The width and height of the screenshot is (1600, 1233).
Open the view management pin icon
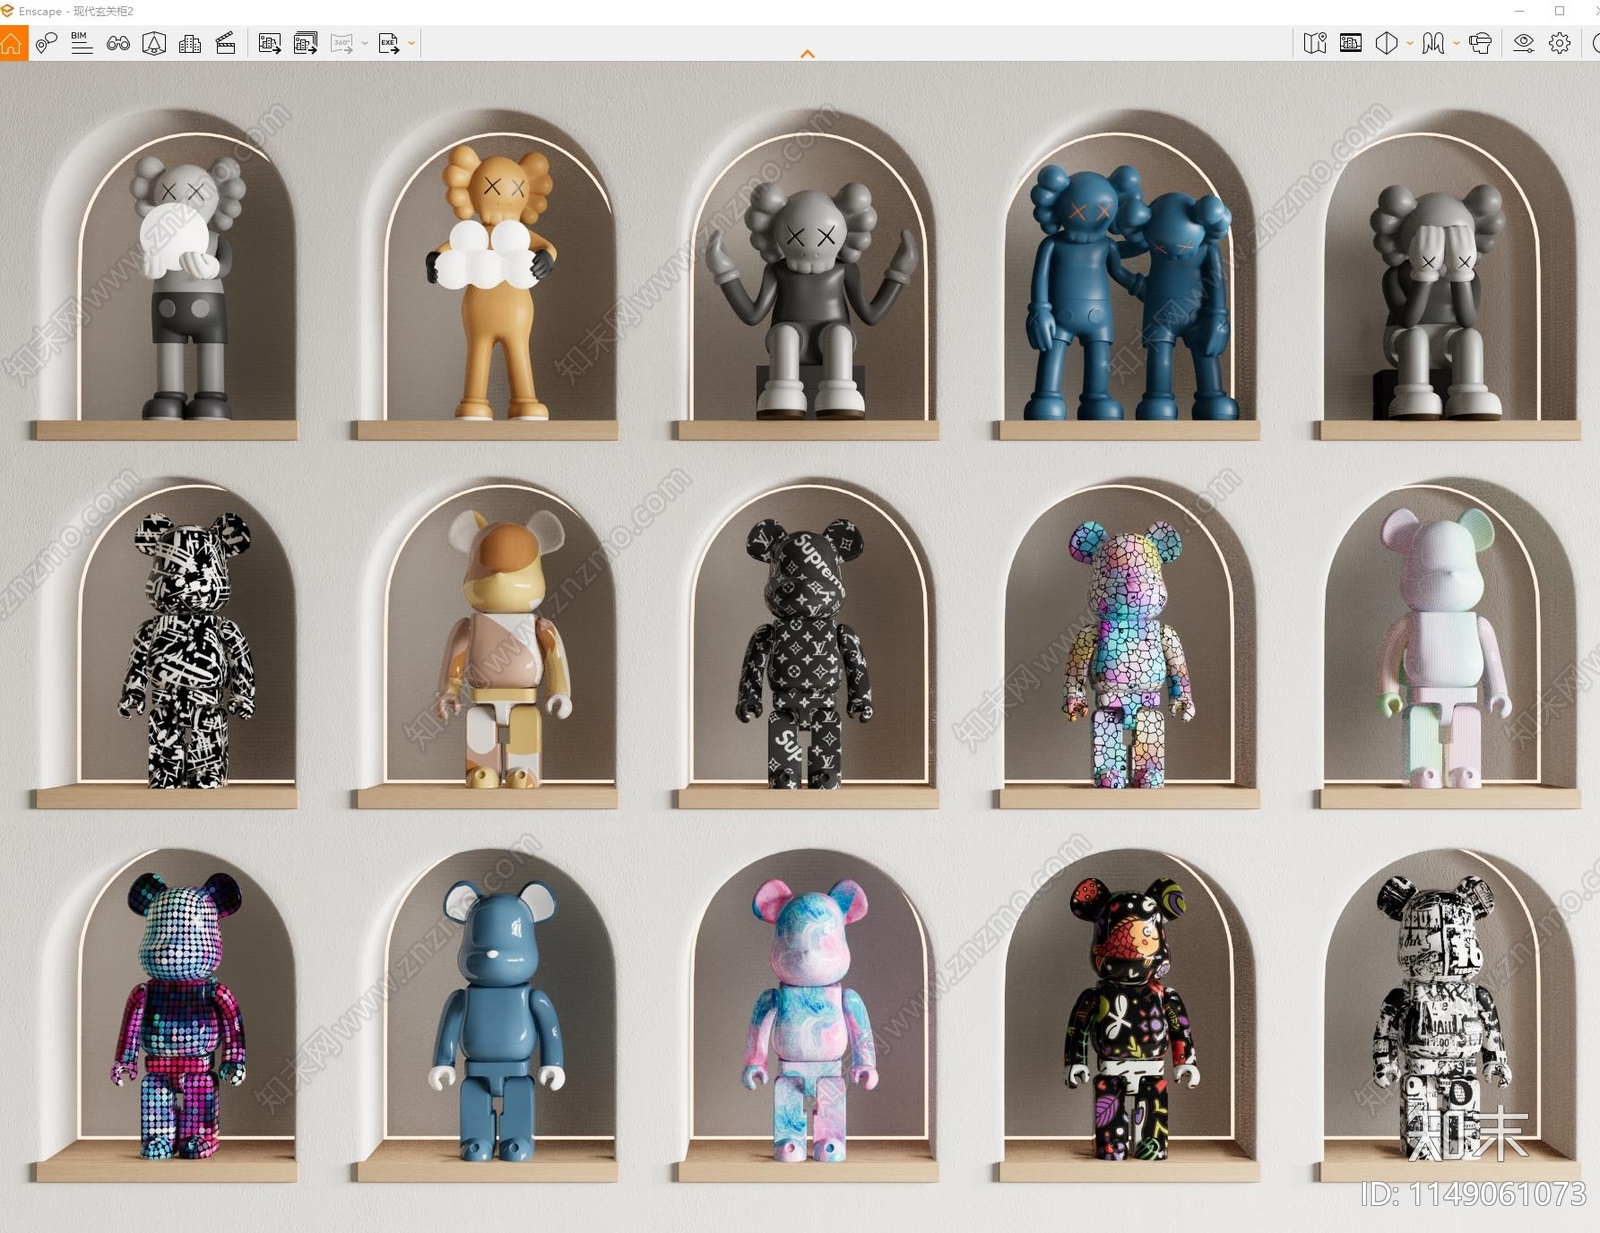(x=46, y=43)
